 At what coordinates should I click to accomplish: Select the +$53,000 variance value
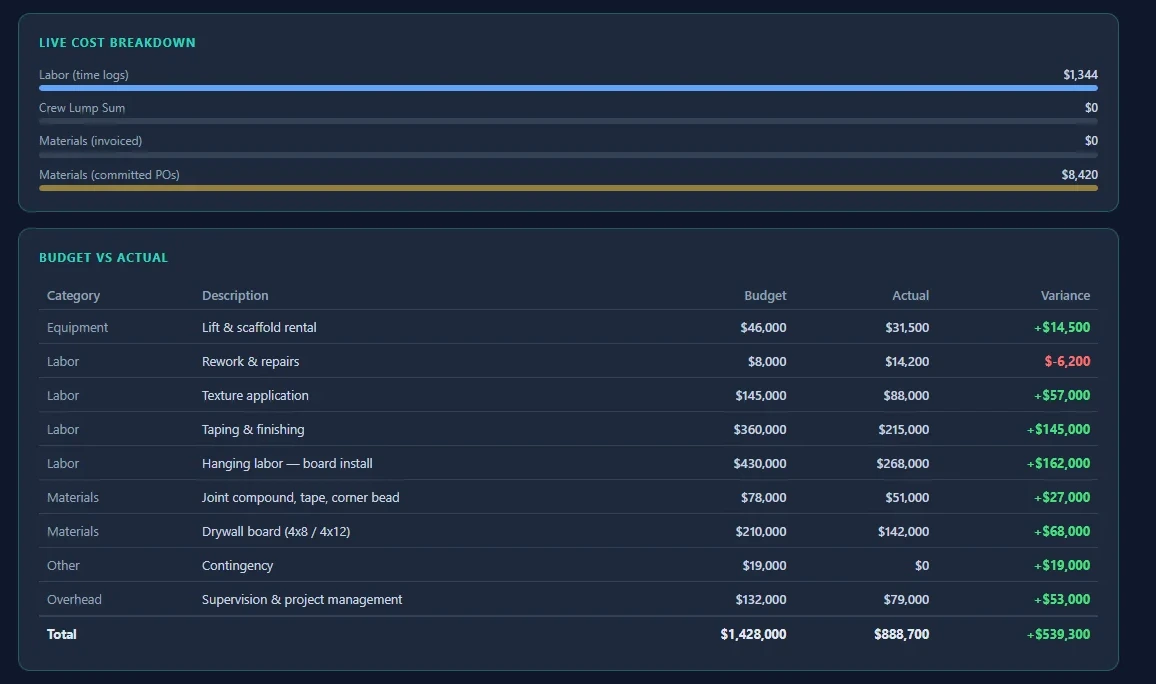(x=1062, y=599)
